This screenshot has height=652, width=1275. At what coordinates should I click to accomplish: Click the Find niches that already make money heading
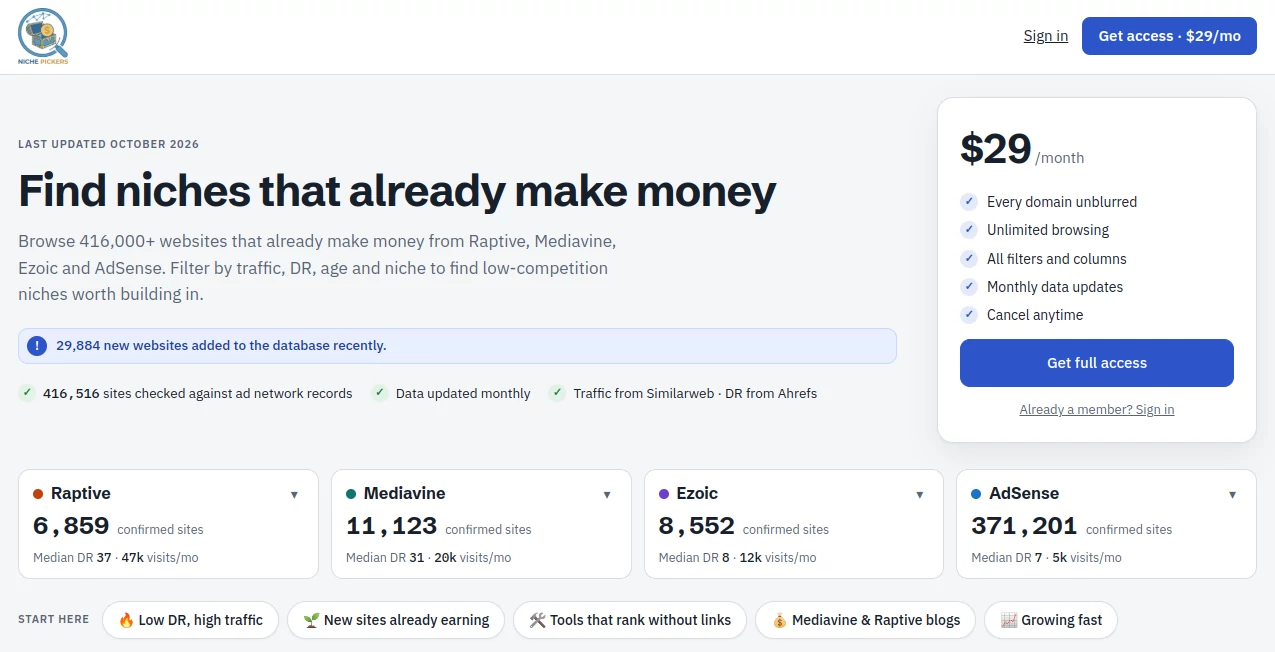(397, 190)
